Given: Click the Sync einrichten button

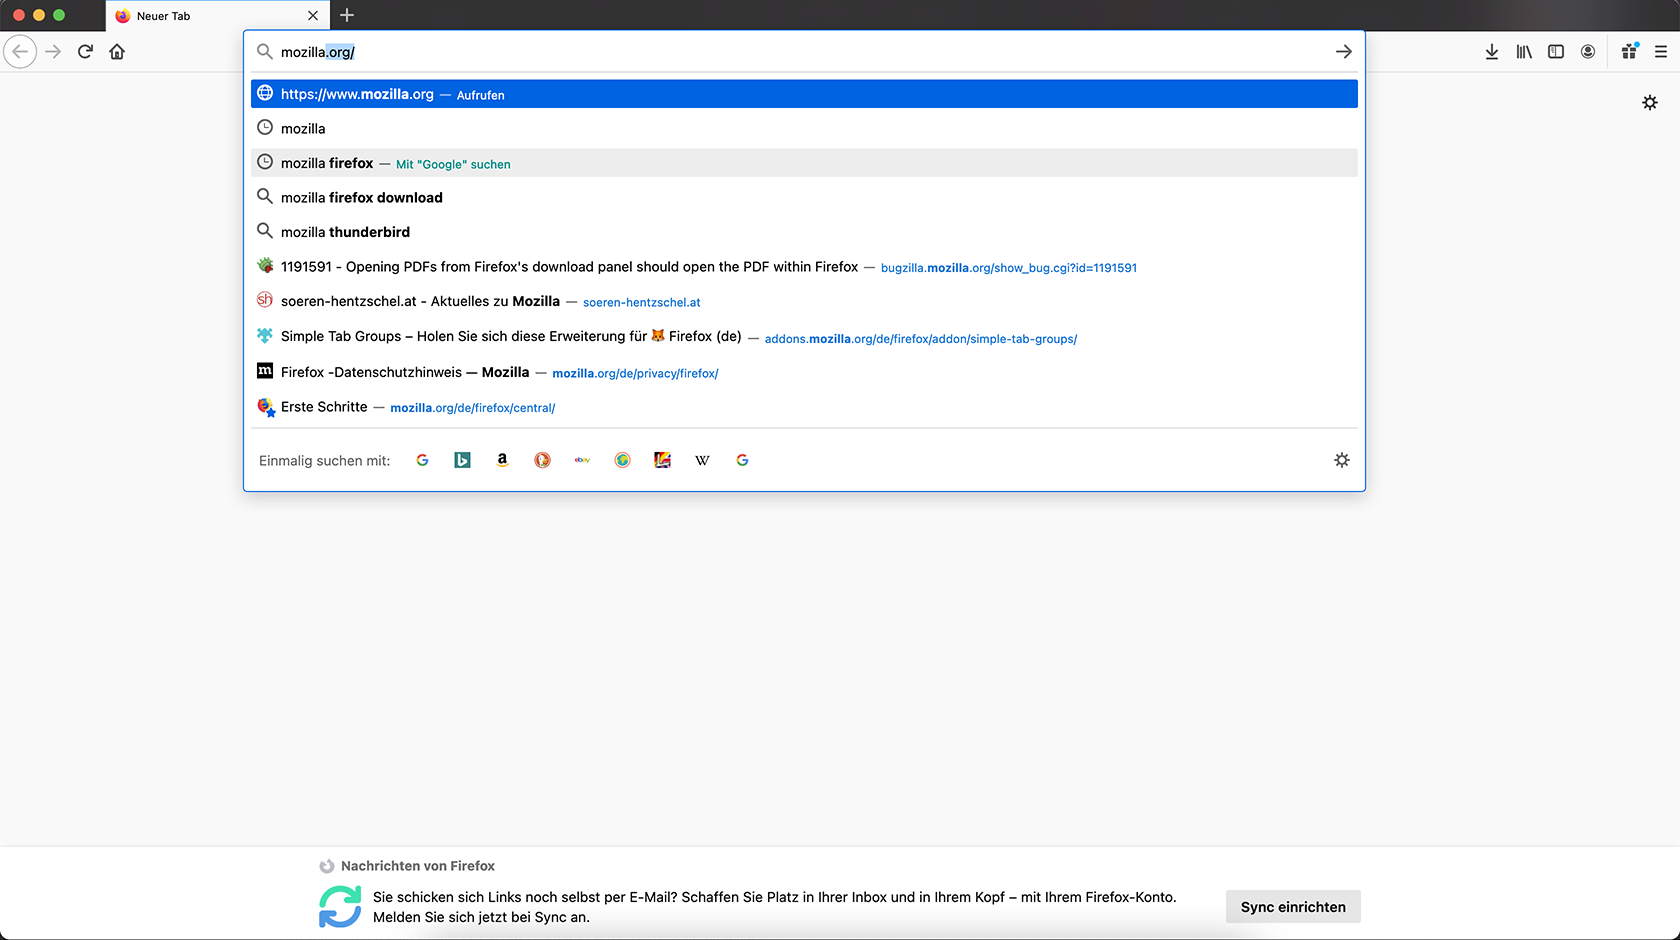Looking at the screenshot, I should pyautogui.click(x=1293, y=907).
